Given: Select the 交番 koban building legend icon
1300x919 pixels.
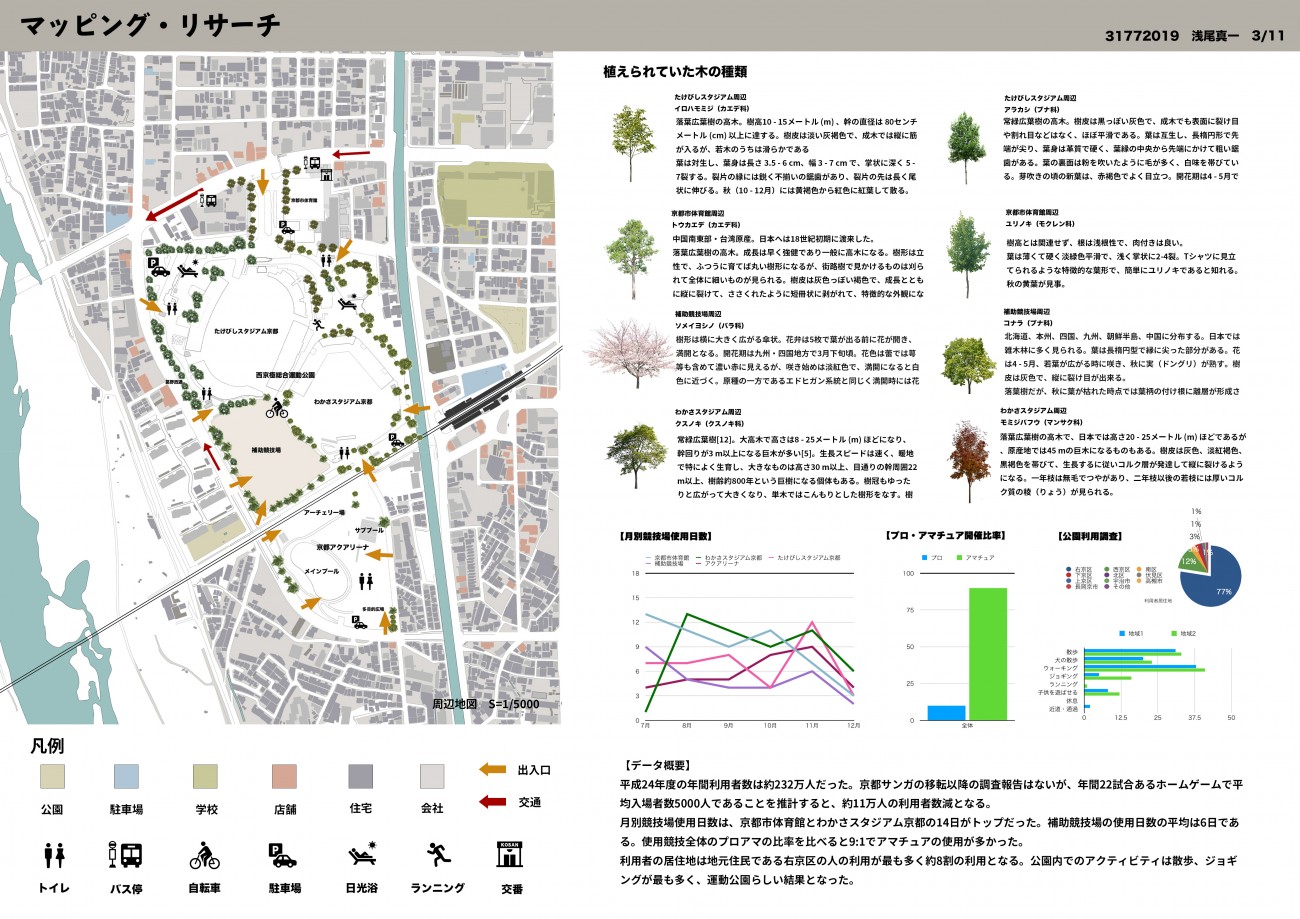Looking at the screenshot, I should [510, 855].
